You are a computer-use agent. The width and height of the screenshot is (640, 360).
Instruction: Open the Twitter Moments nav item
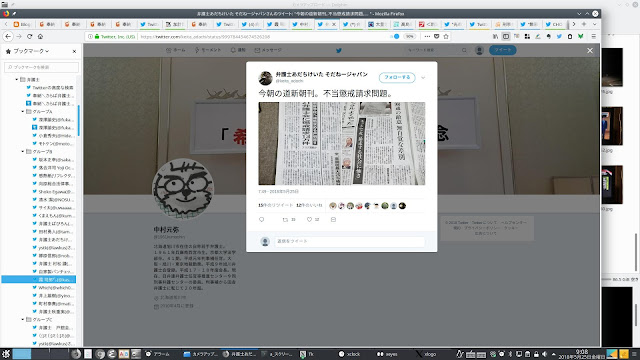pos(208,50)
